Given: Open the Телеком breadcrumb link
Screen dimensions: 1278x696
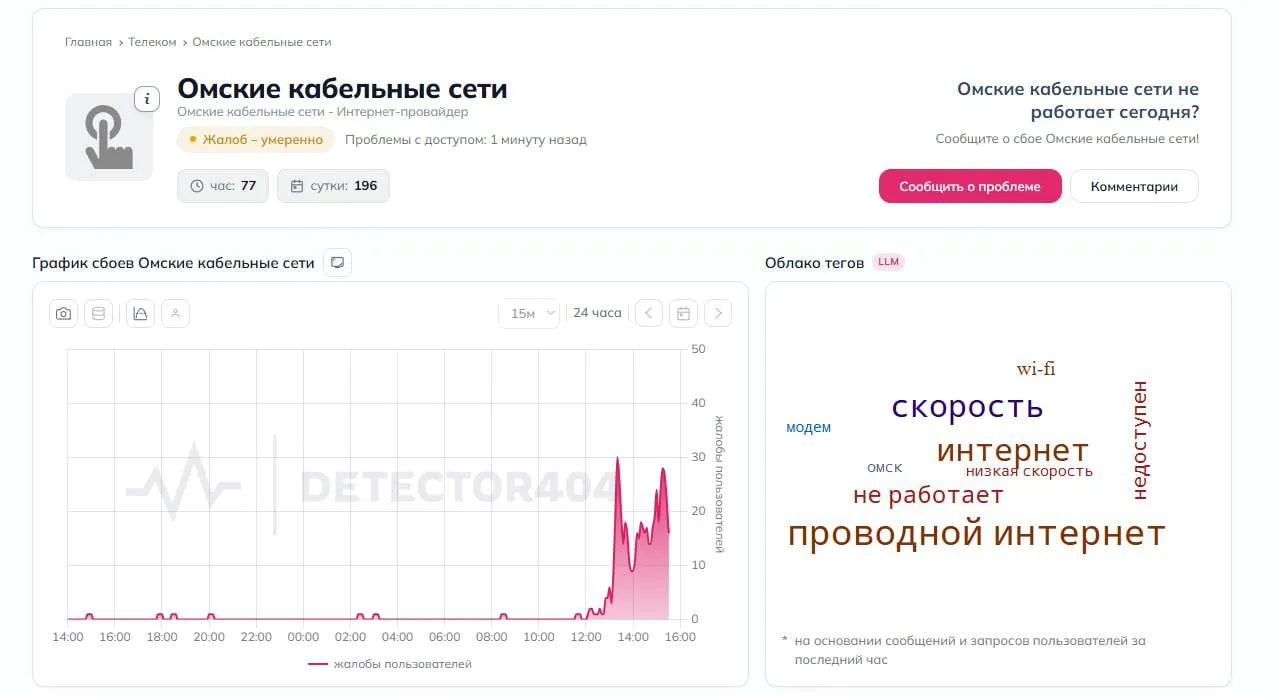Looking at the screenshot, I should click(x=152, y=42).
